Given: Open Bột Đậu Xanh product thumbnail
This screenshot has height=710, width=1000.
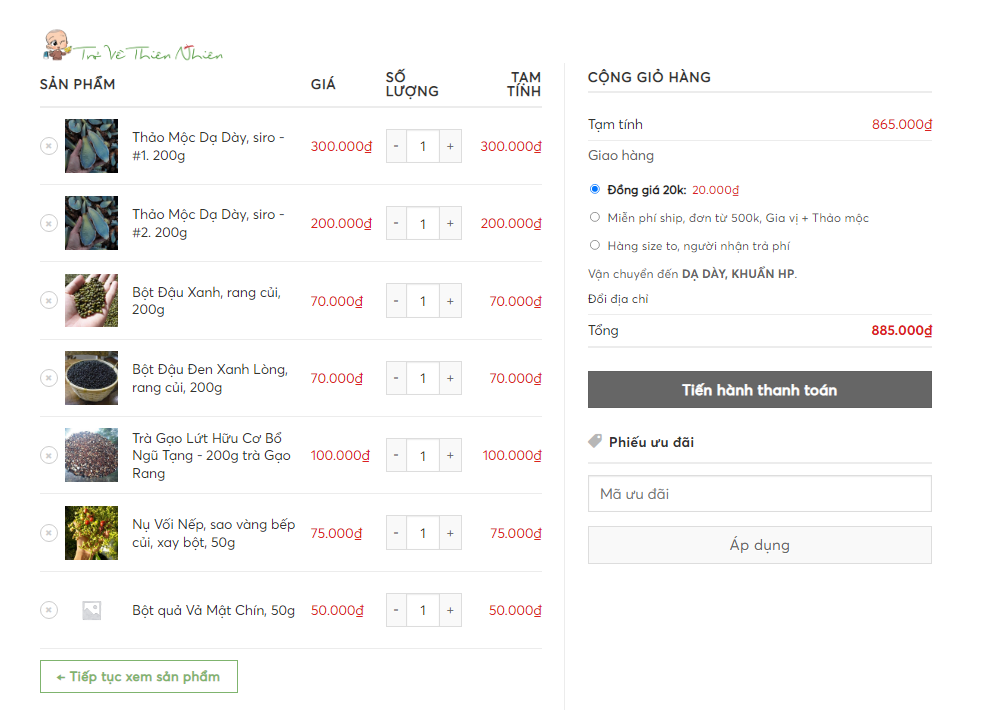Looking at the screenshot, I should (x=91, y=300).
